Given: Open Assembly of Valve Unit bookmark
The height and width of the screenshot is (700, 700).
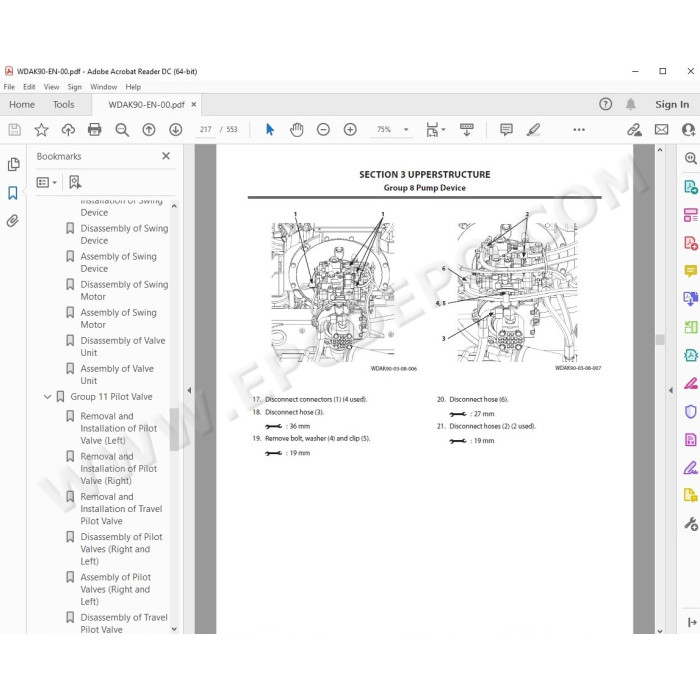Looking at the screenshot, I should (x=117, y=375).
